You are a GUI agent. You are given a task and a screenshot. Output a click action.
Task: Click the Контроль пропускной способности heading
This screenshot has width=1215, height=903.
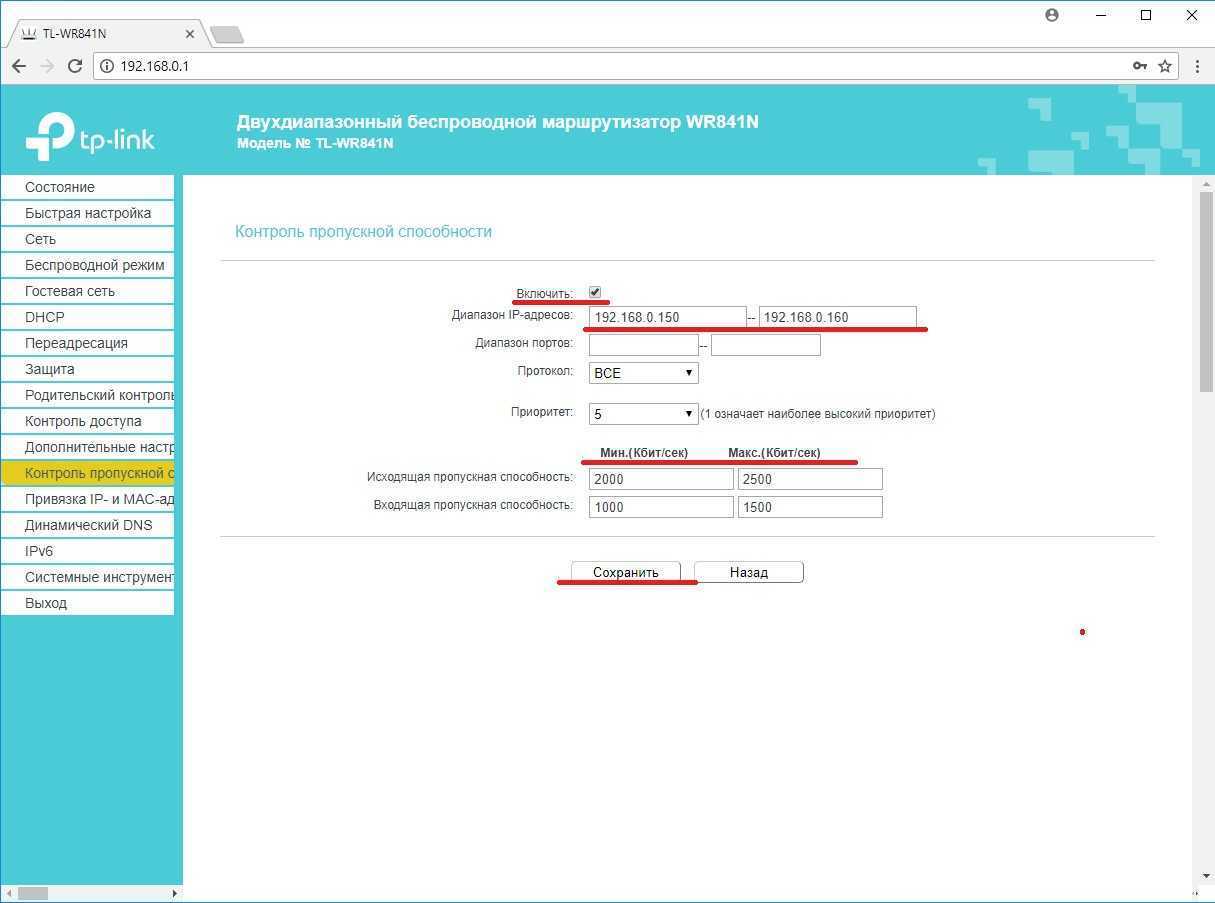tap(363, 231)
